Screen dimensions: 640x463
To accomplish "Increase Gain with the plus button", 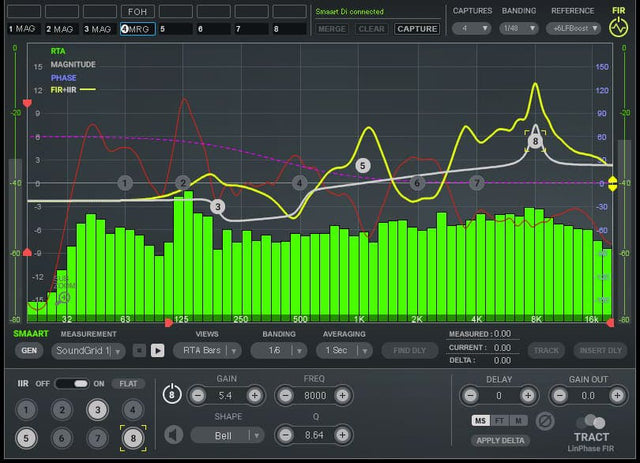I will pyautogui.click(x=255, y=396).
